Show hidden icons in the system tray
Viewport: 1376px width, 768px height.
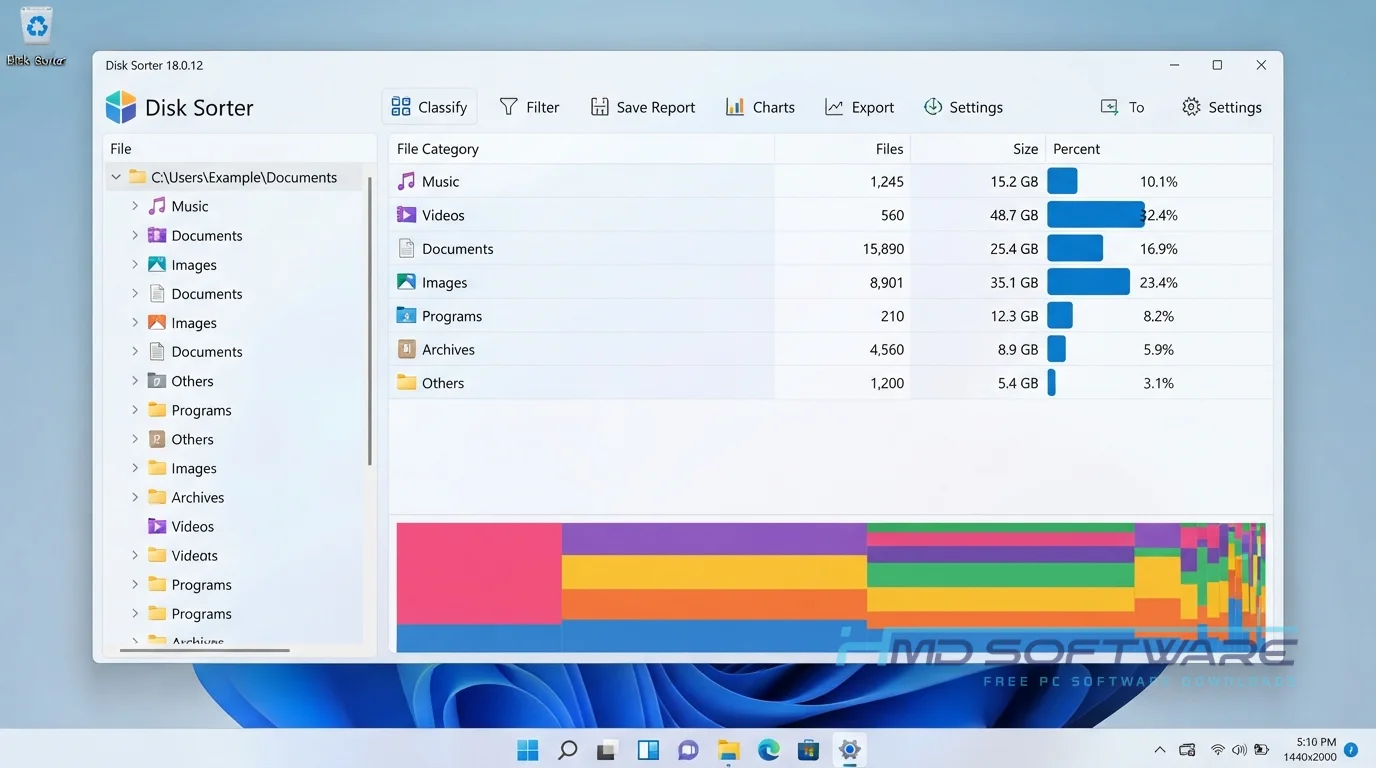click(x=1160, y=750)
